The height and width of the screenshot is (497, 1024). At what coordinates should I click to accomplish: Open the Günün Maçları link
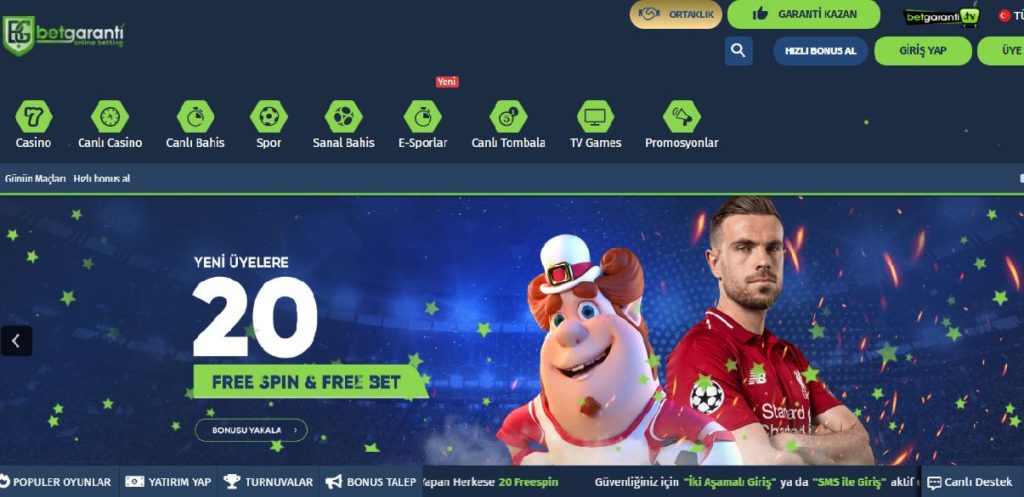(35, 178)
